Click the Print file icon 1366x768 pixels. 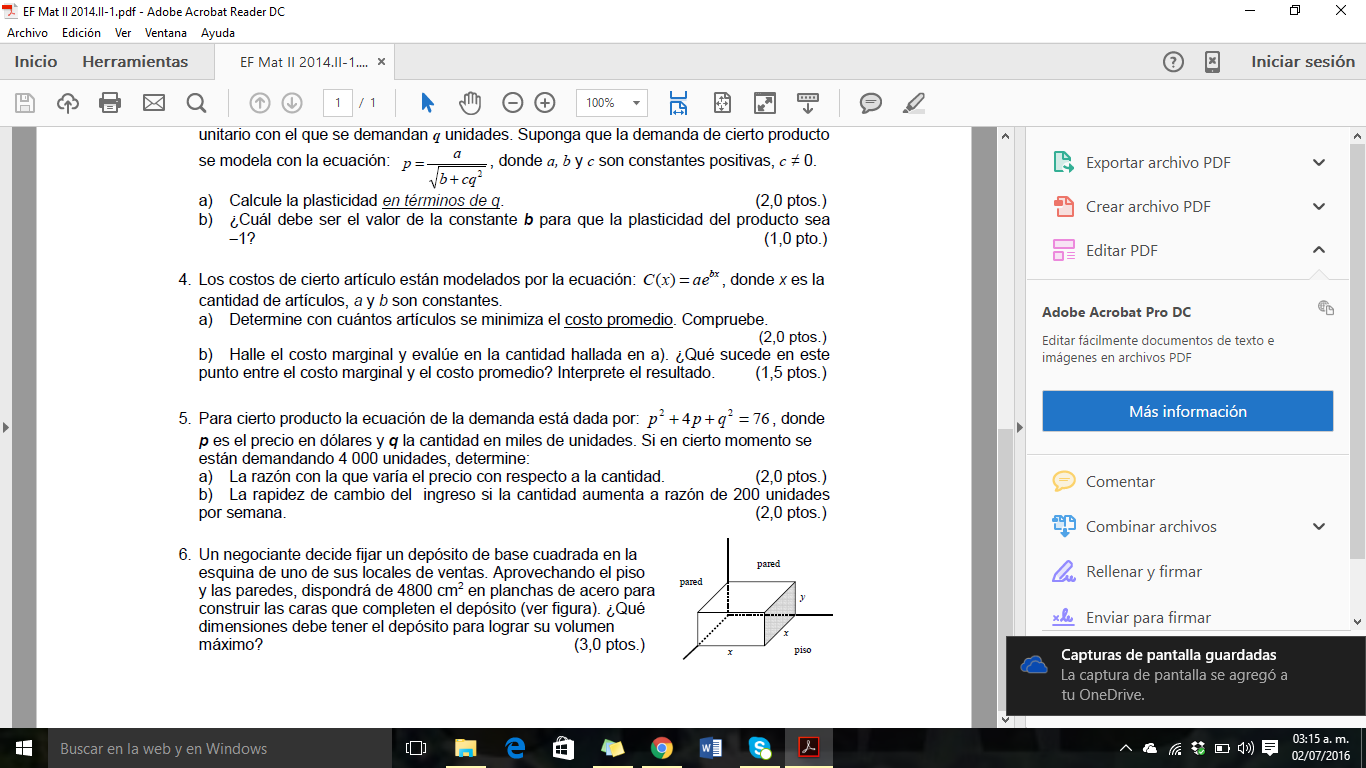[x=110, y=103]
